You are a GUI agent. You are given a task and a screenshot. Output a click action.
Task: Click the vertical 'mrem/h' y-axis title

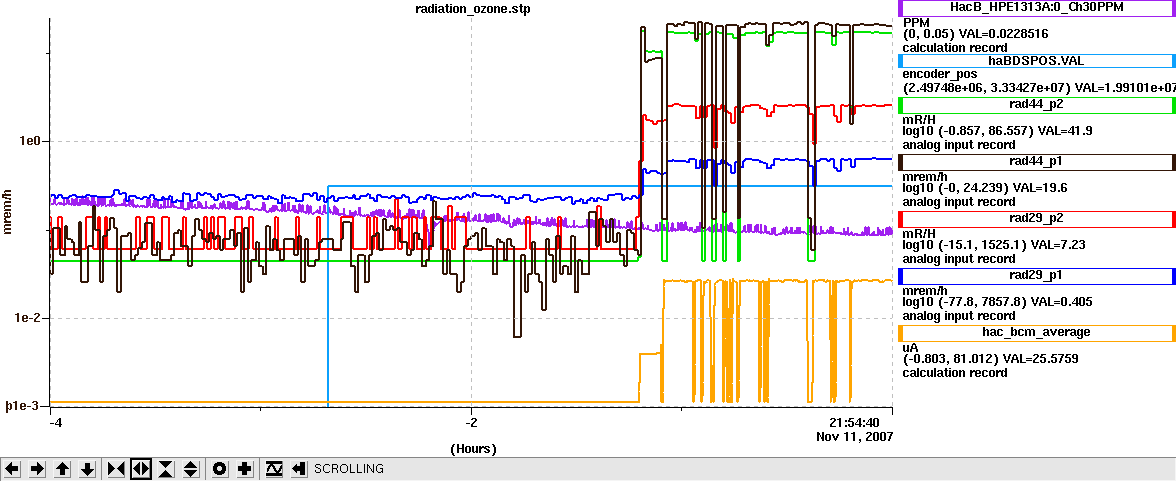(x=9, y=210)
